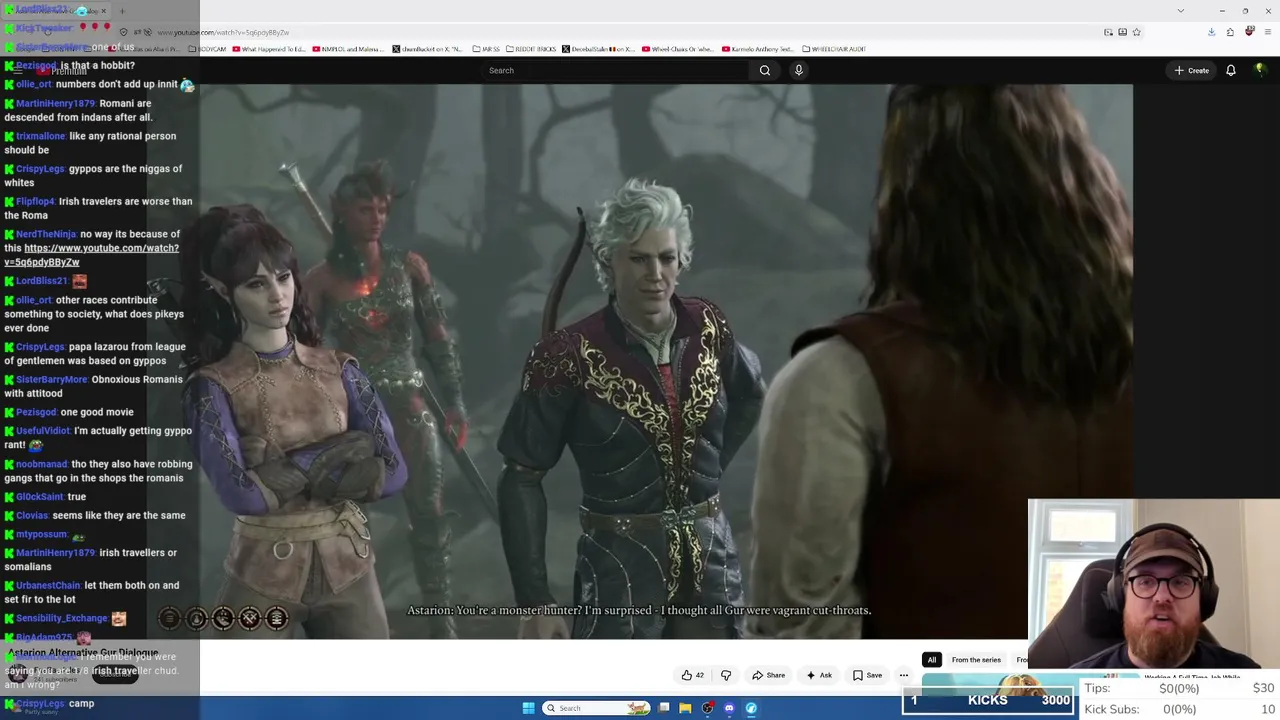The height and width of the screenshot is (720, 1280).
Task: Open the WHEELCHAIR AUDIT bookmark folder
Action: point(834,49)
